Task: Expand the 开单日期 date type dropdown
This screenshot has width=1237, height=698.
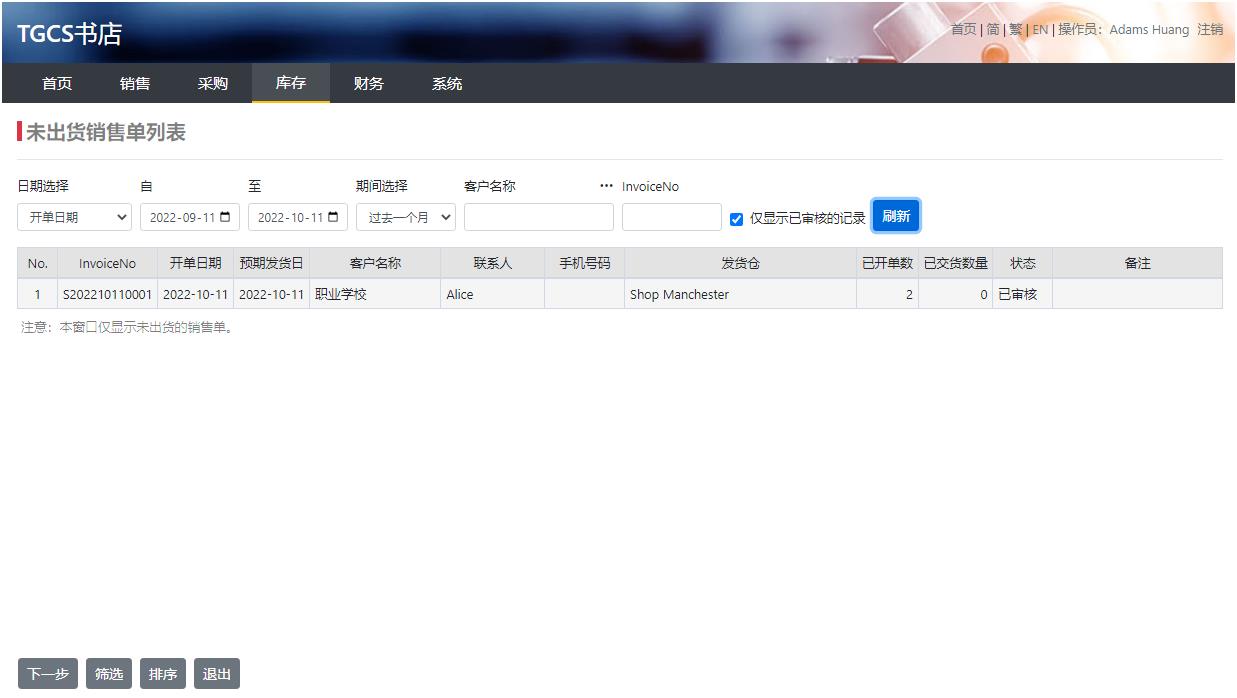Action: coord(75,217)
